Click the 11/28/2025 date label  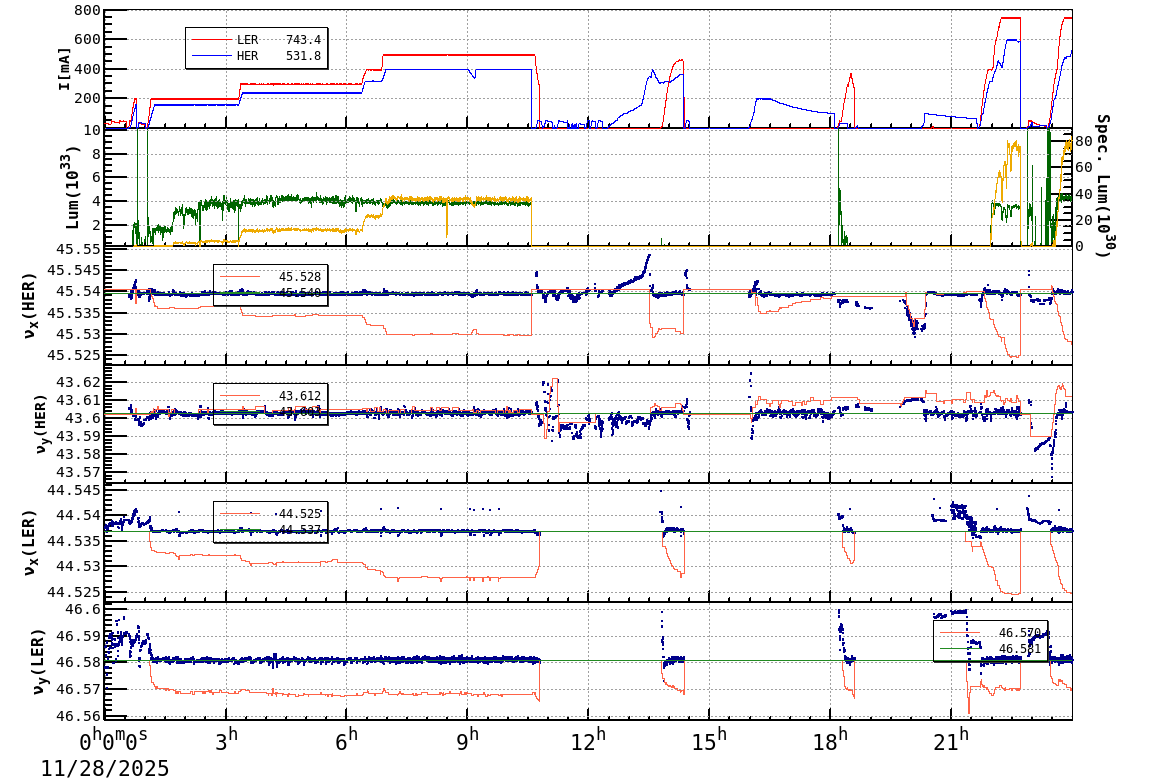(105, 767)
